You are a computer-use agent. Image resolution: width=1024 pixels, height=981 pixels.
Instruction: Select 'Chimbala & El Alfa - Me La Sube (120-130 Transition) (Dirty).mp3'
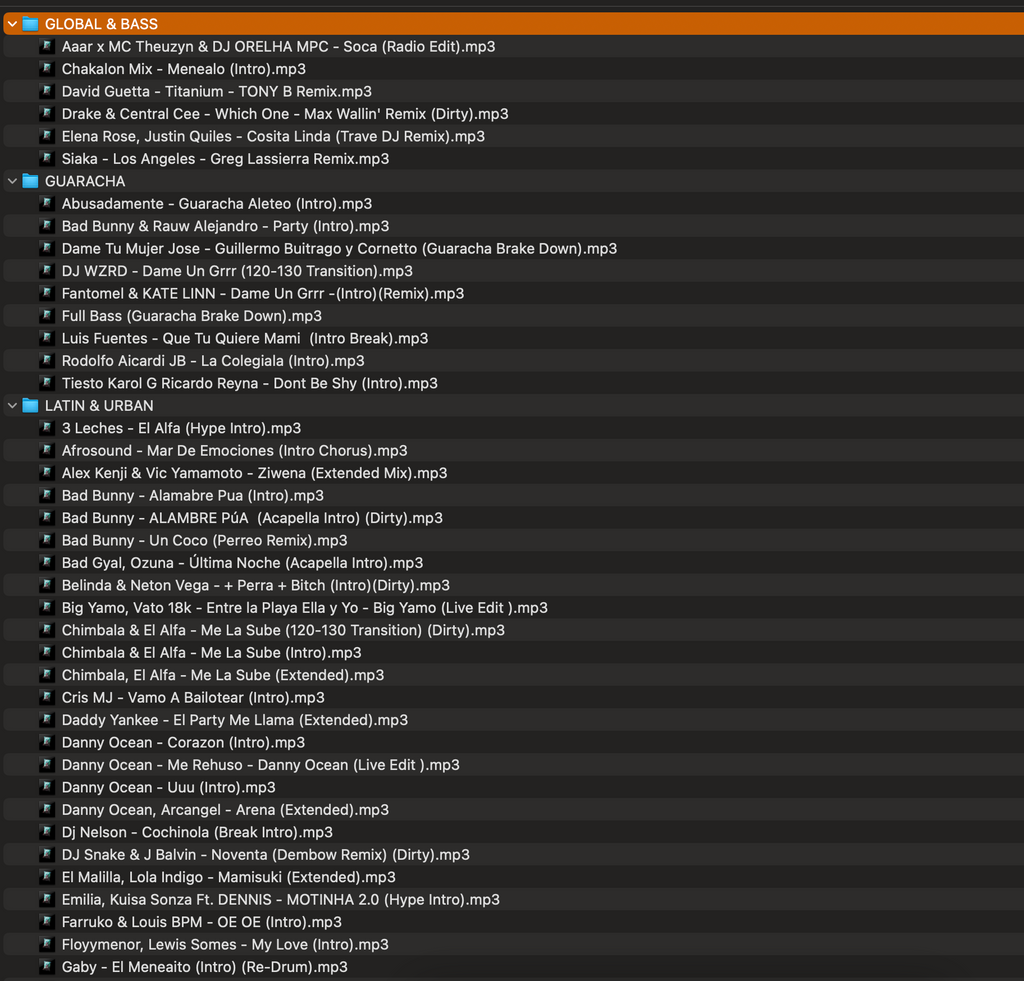coord(283,630)
